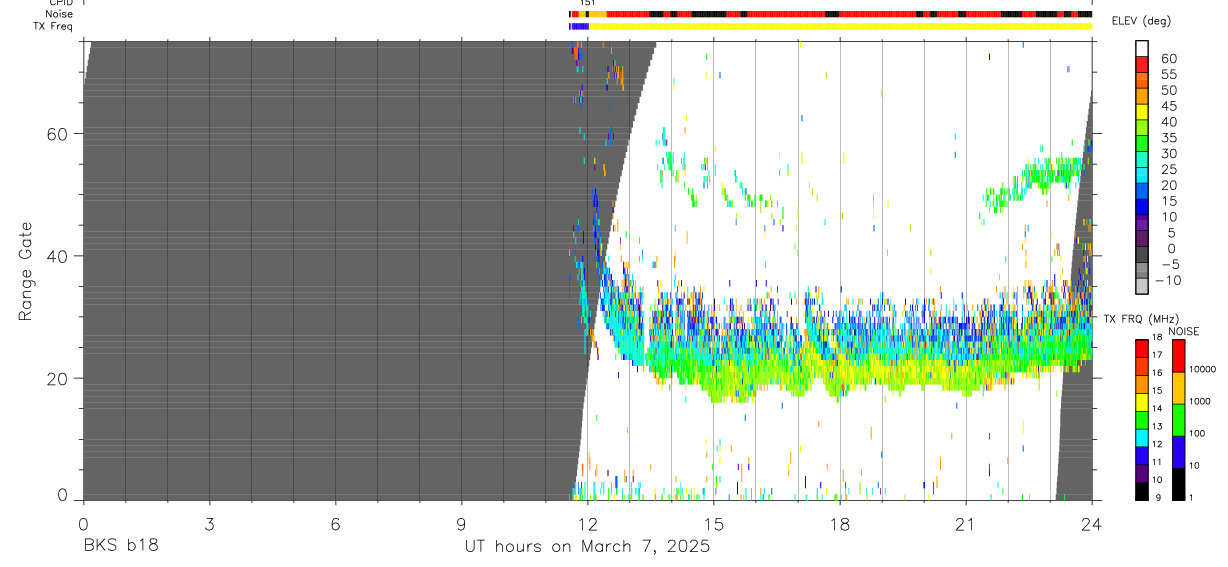Click the dark blue ELEV swatch beside 15

click(x=1142, y=207)
